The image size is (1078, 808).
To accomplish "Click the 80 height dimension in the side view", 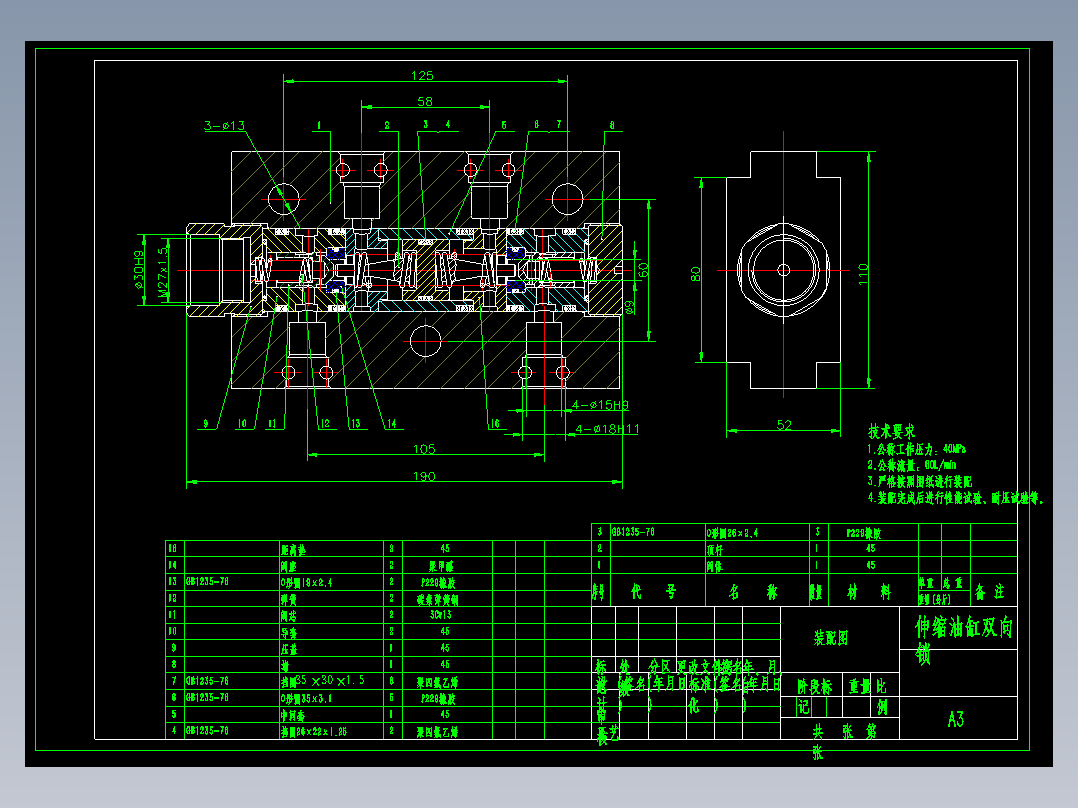I will click(695, 274).
